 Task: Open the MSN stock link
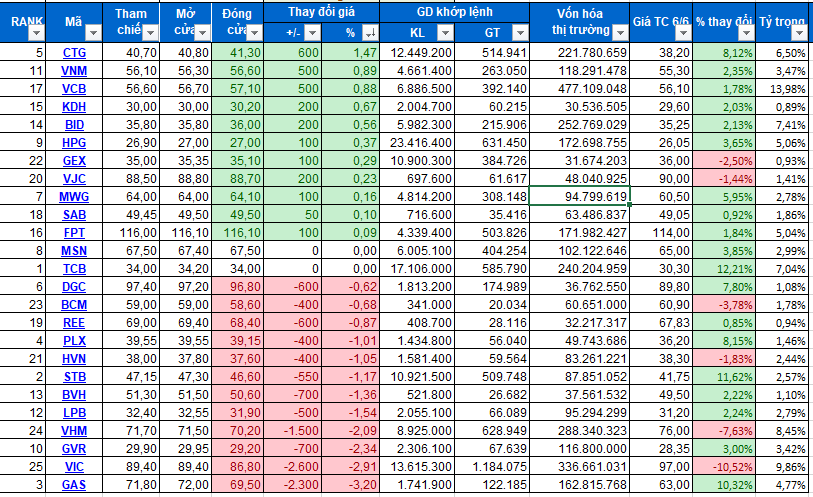point(74,251)
